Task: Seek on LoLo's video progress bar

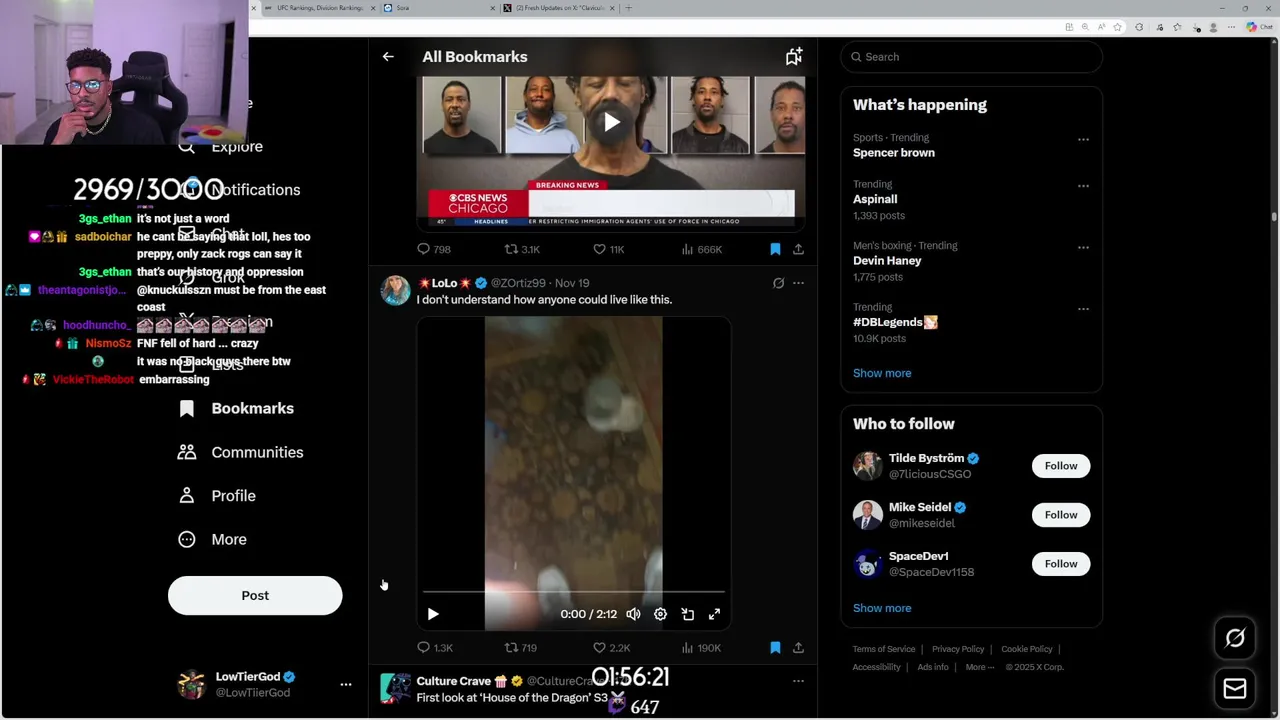Action: point(574,593)
